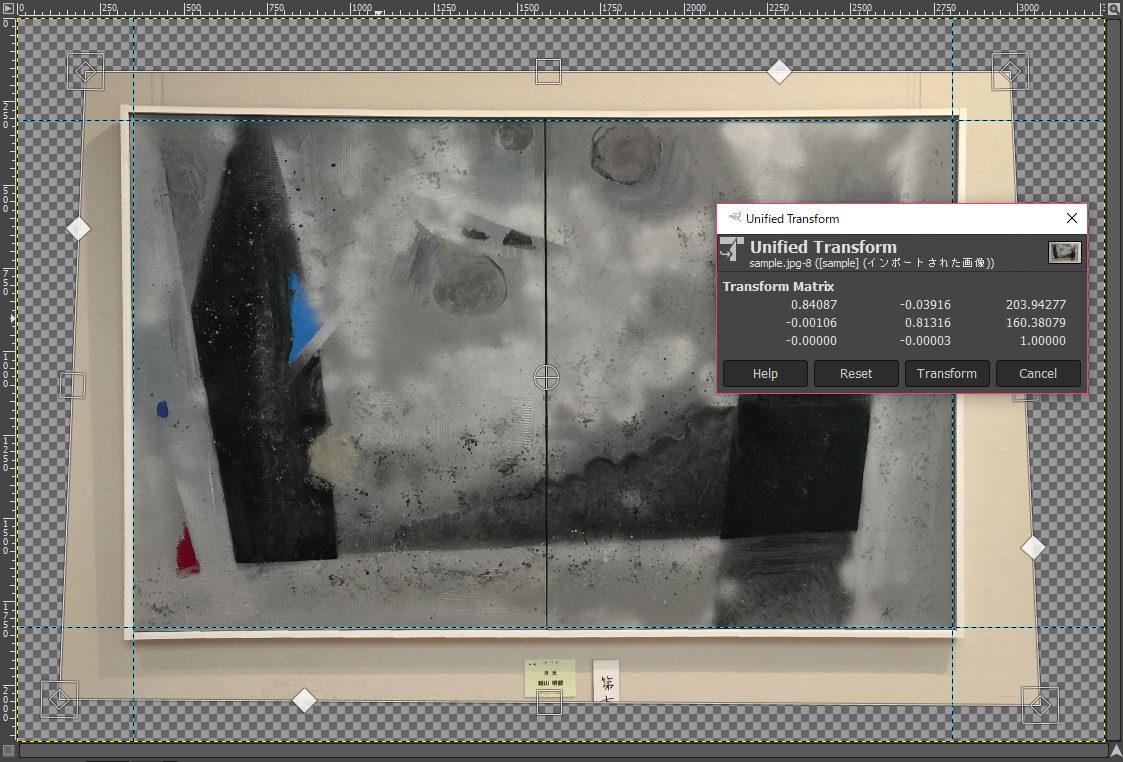The image size is (1123, 762).
Task: Click the left-middle square scale handle
Action: [x=72, y=385]
